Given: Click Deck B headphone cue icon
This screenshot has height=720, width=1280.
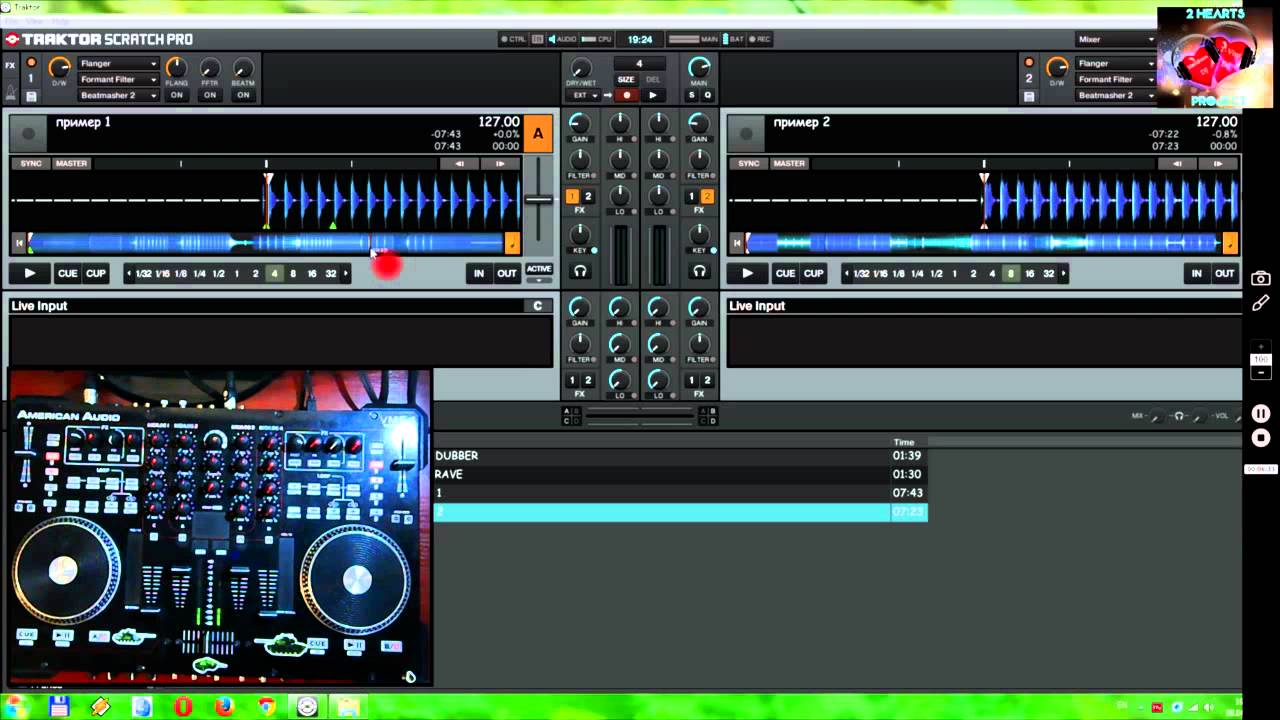Looking at the screenshot, I should (699, 271).
